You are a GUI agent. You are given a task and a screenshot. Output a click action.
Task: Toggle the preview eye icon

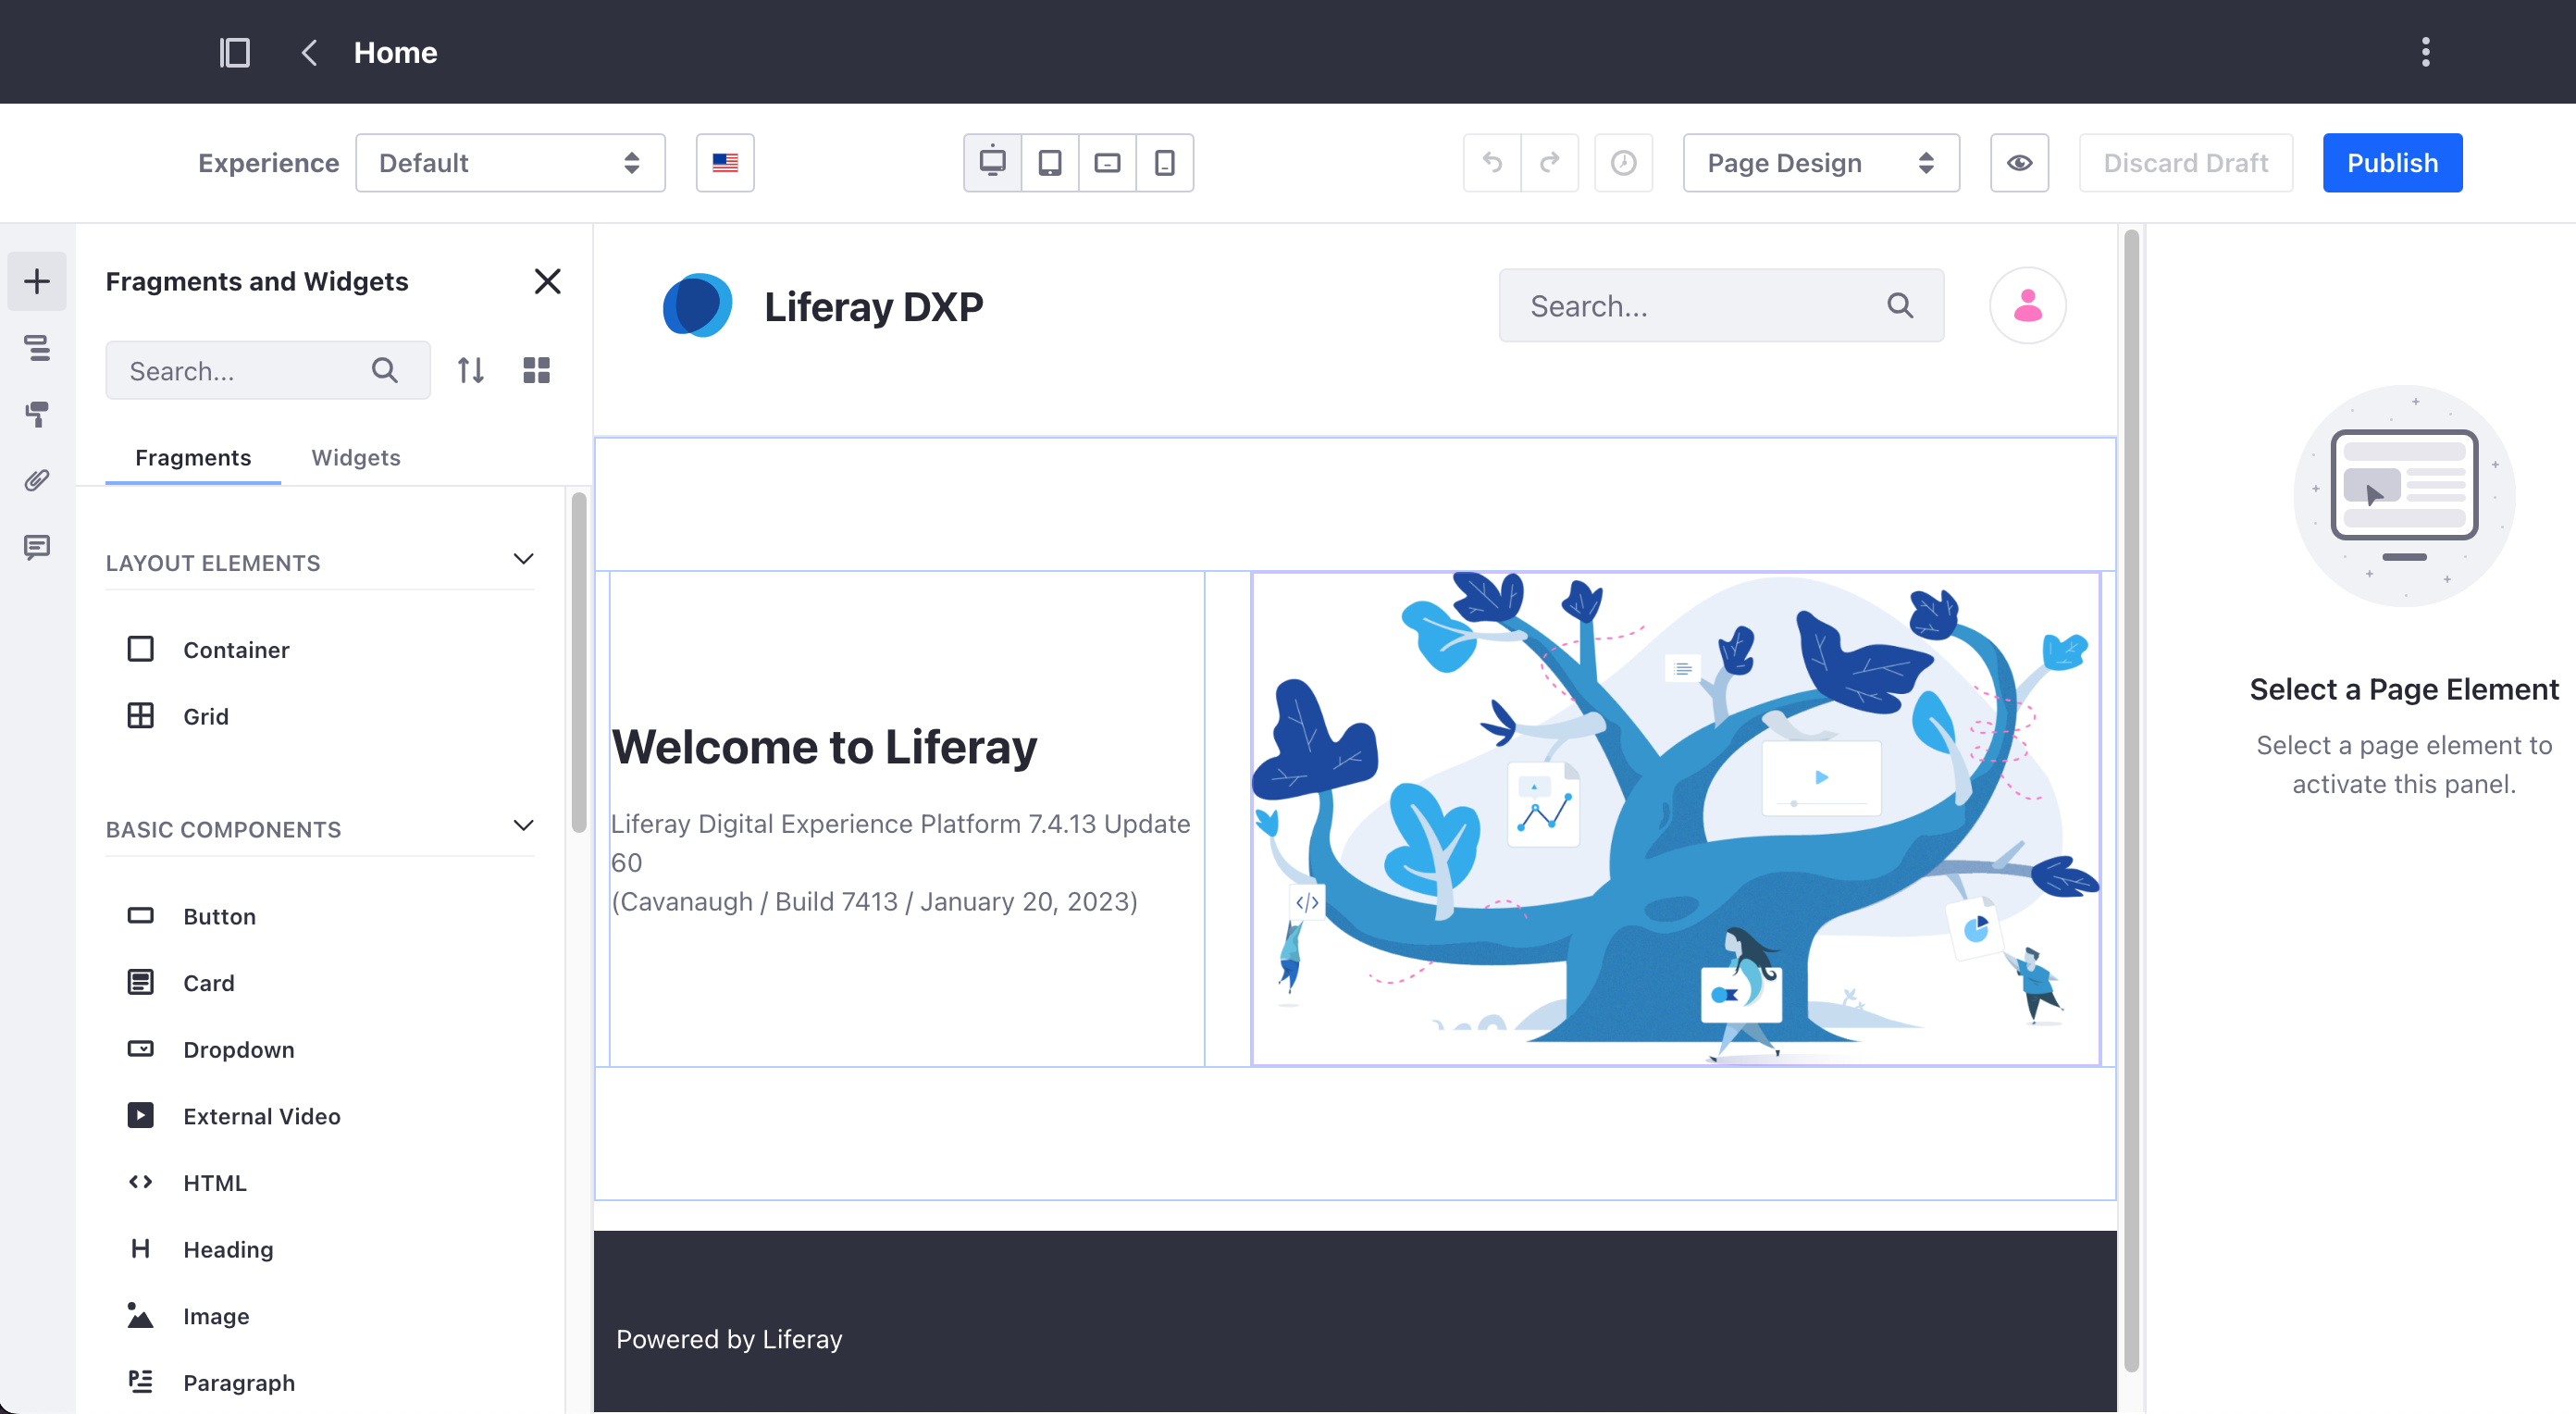tap(2019, 162)
